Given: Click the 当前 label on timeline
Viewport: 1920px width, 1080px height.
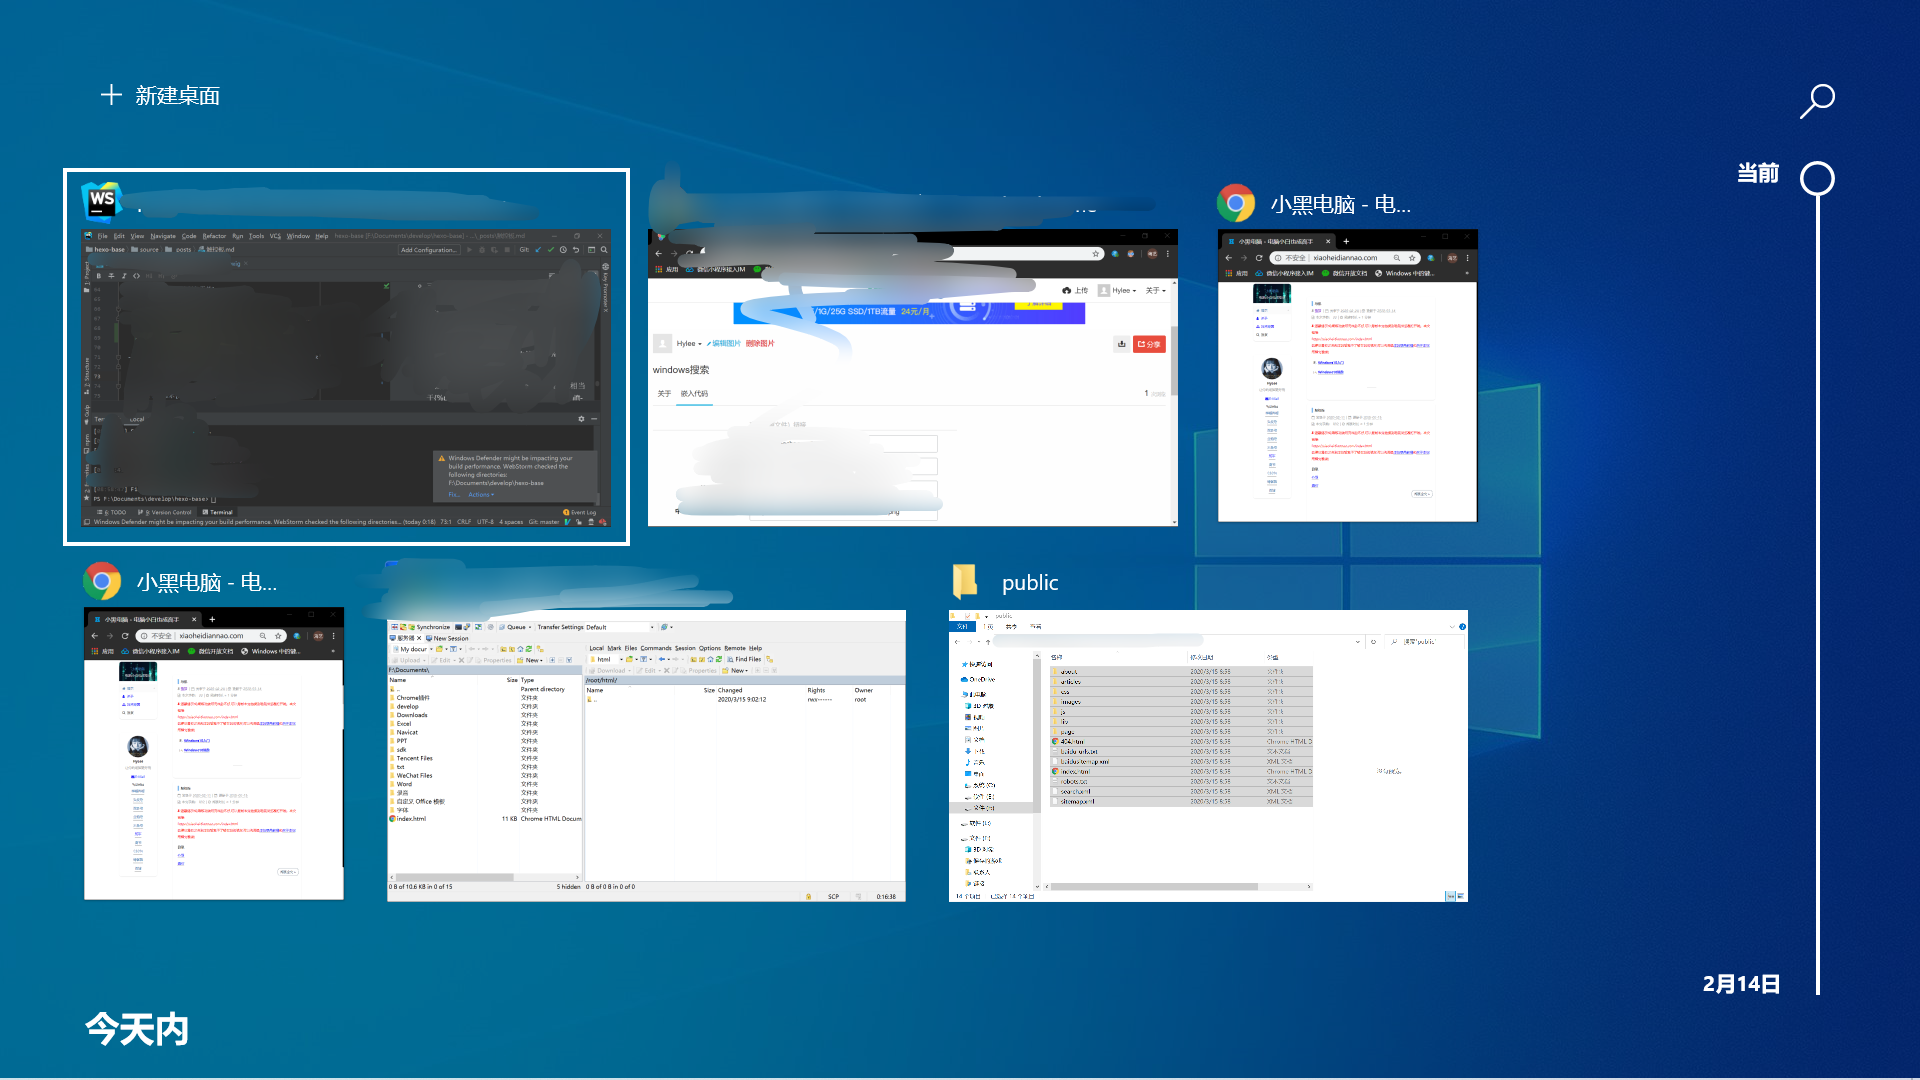Looking at the screenshot, I should pos(1757,174).
